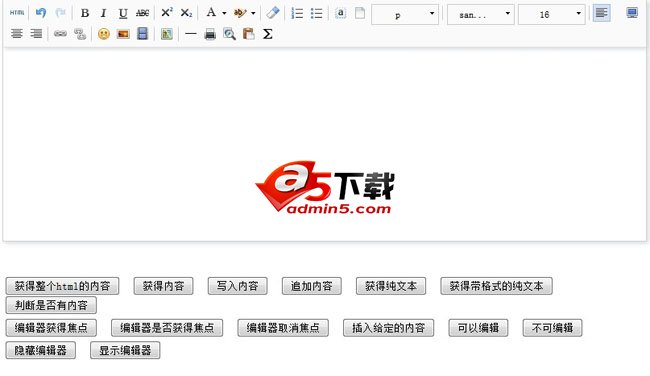Insert a hyperlink with chain icon
The height and width of the screenshot is (376, 650).
click(x=60, y=34)
